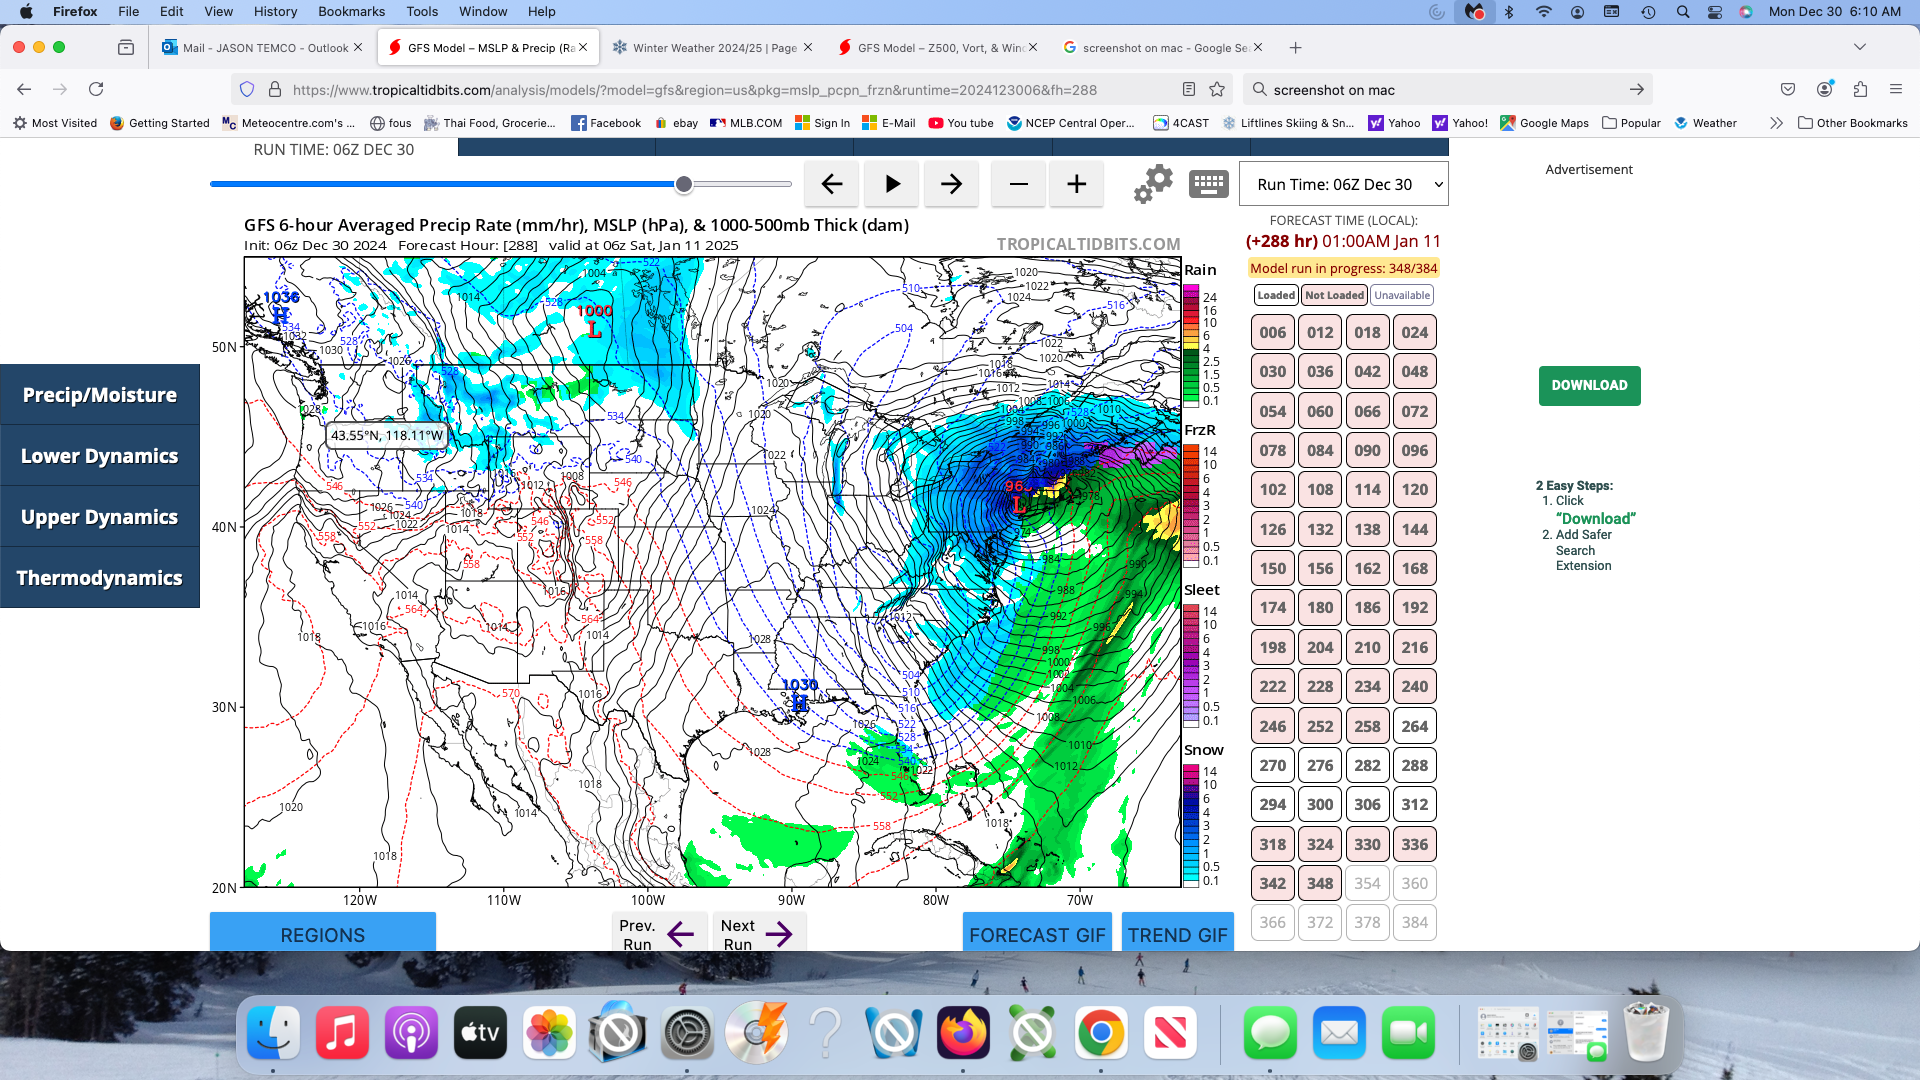
Task: Open the Run Time dropdown
Action: click(1344, 183)
